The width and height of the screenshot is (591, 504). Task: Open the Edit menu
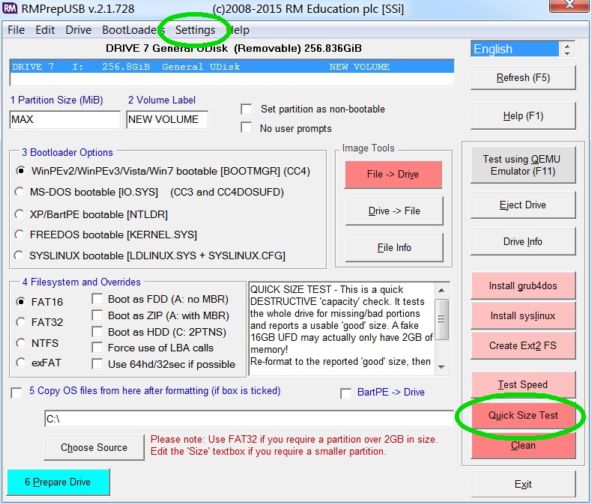[45, 30]
